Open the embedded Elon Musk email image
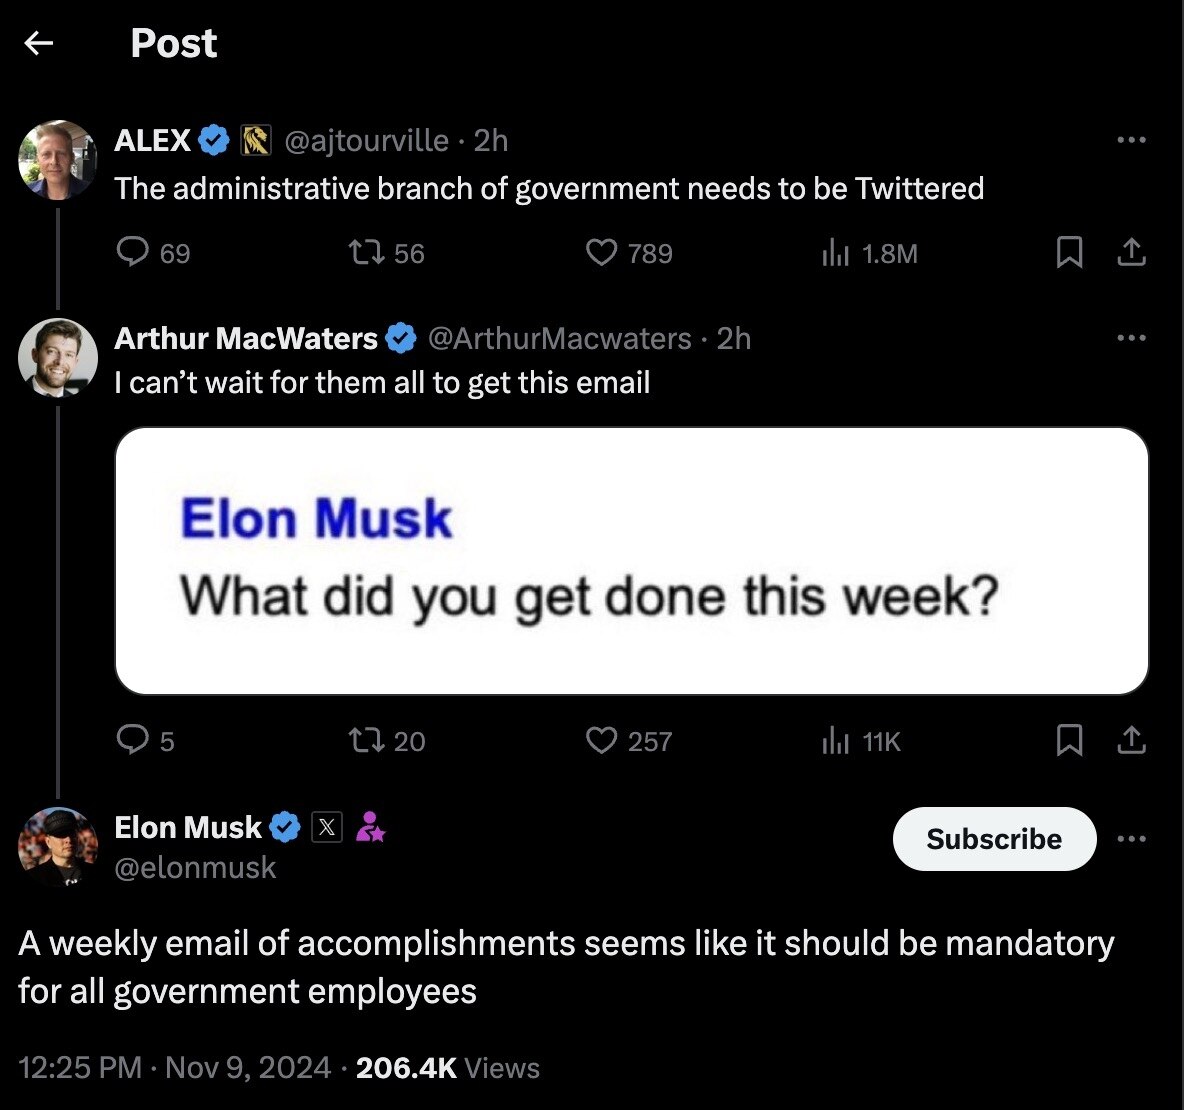 click(631, 561)
